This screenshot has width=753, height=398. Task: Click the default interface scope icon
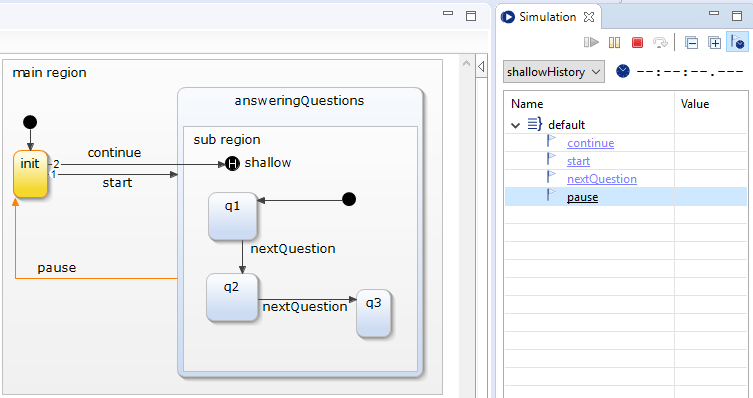point(534,124)
